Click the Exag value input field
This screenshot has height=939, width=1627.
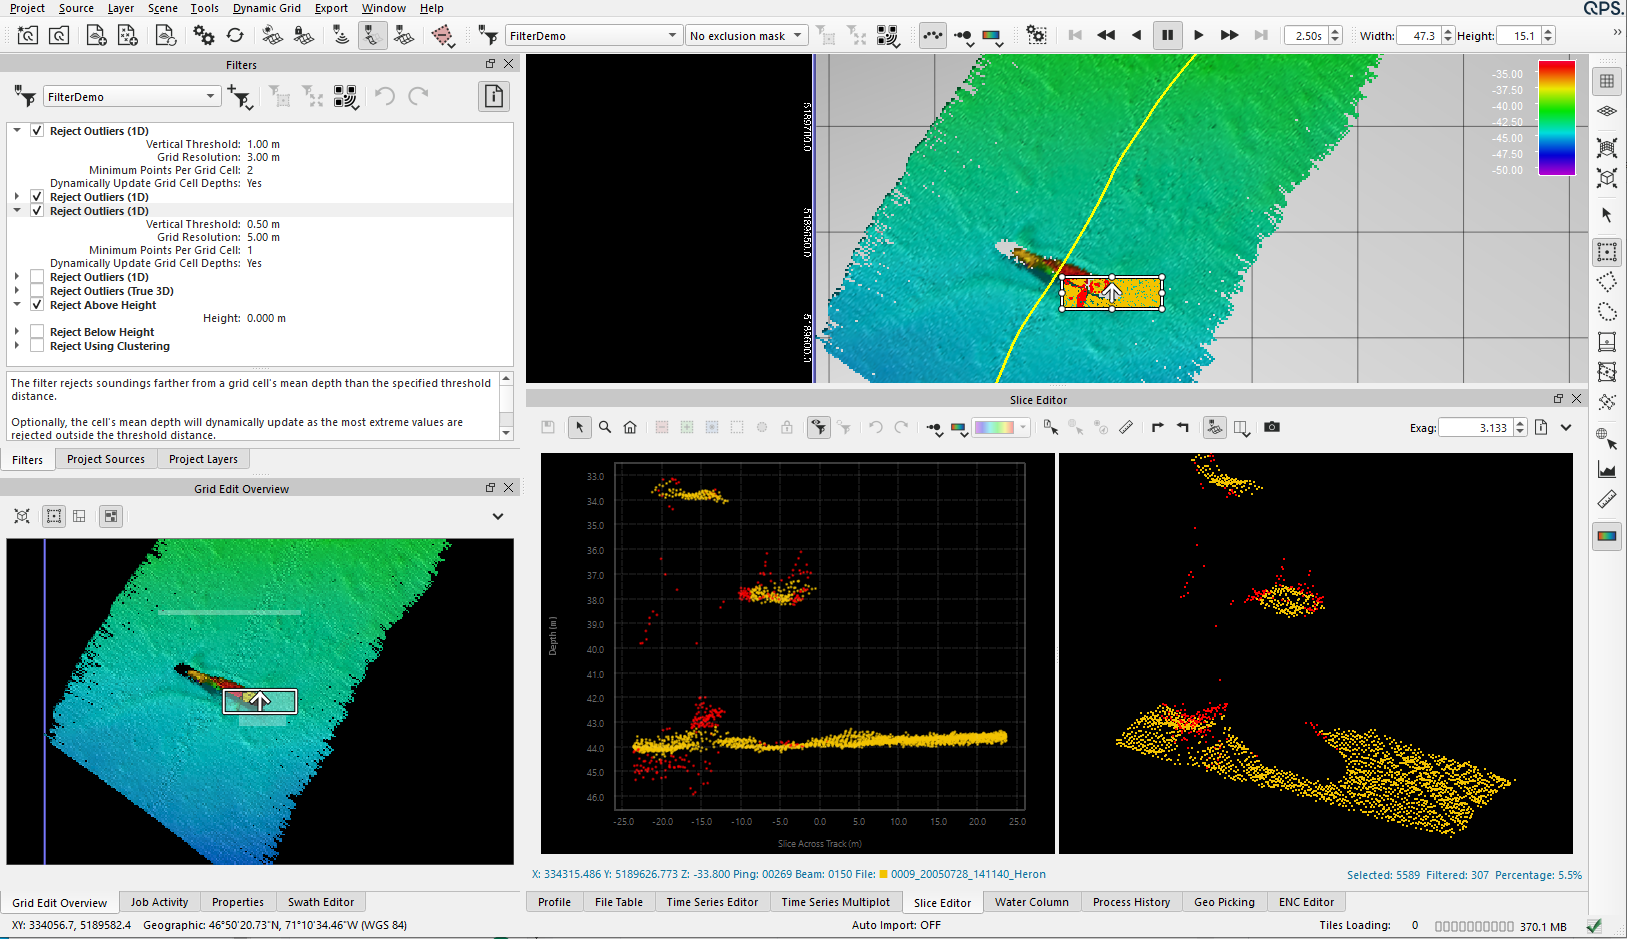tap(1476, 428)
